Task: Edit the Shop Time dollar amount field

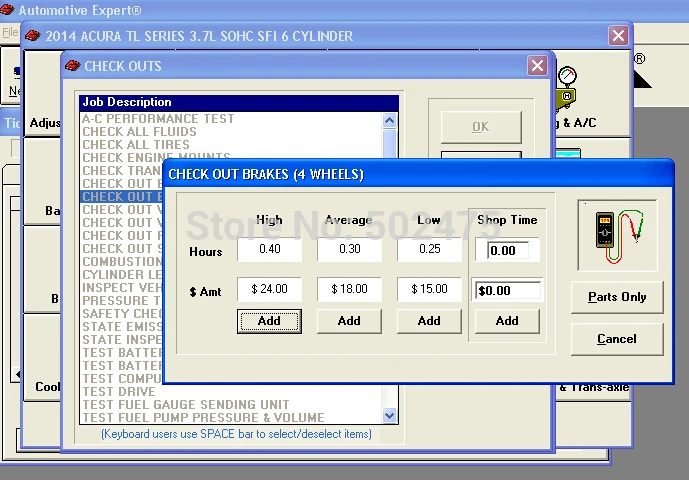Action: pyautogui.click(x=508, y=291)
